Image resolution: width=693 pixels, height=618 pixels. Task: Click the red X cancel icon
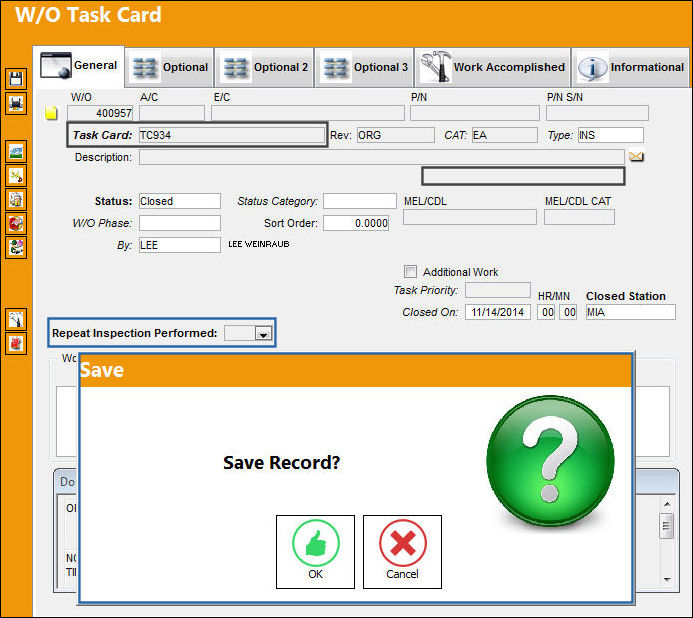[x=403, y=543]
